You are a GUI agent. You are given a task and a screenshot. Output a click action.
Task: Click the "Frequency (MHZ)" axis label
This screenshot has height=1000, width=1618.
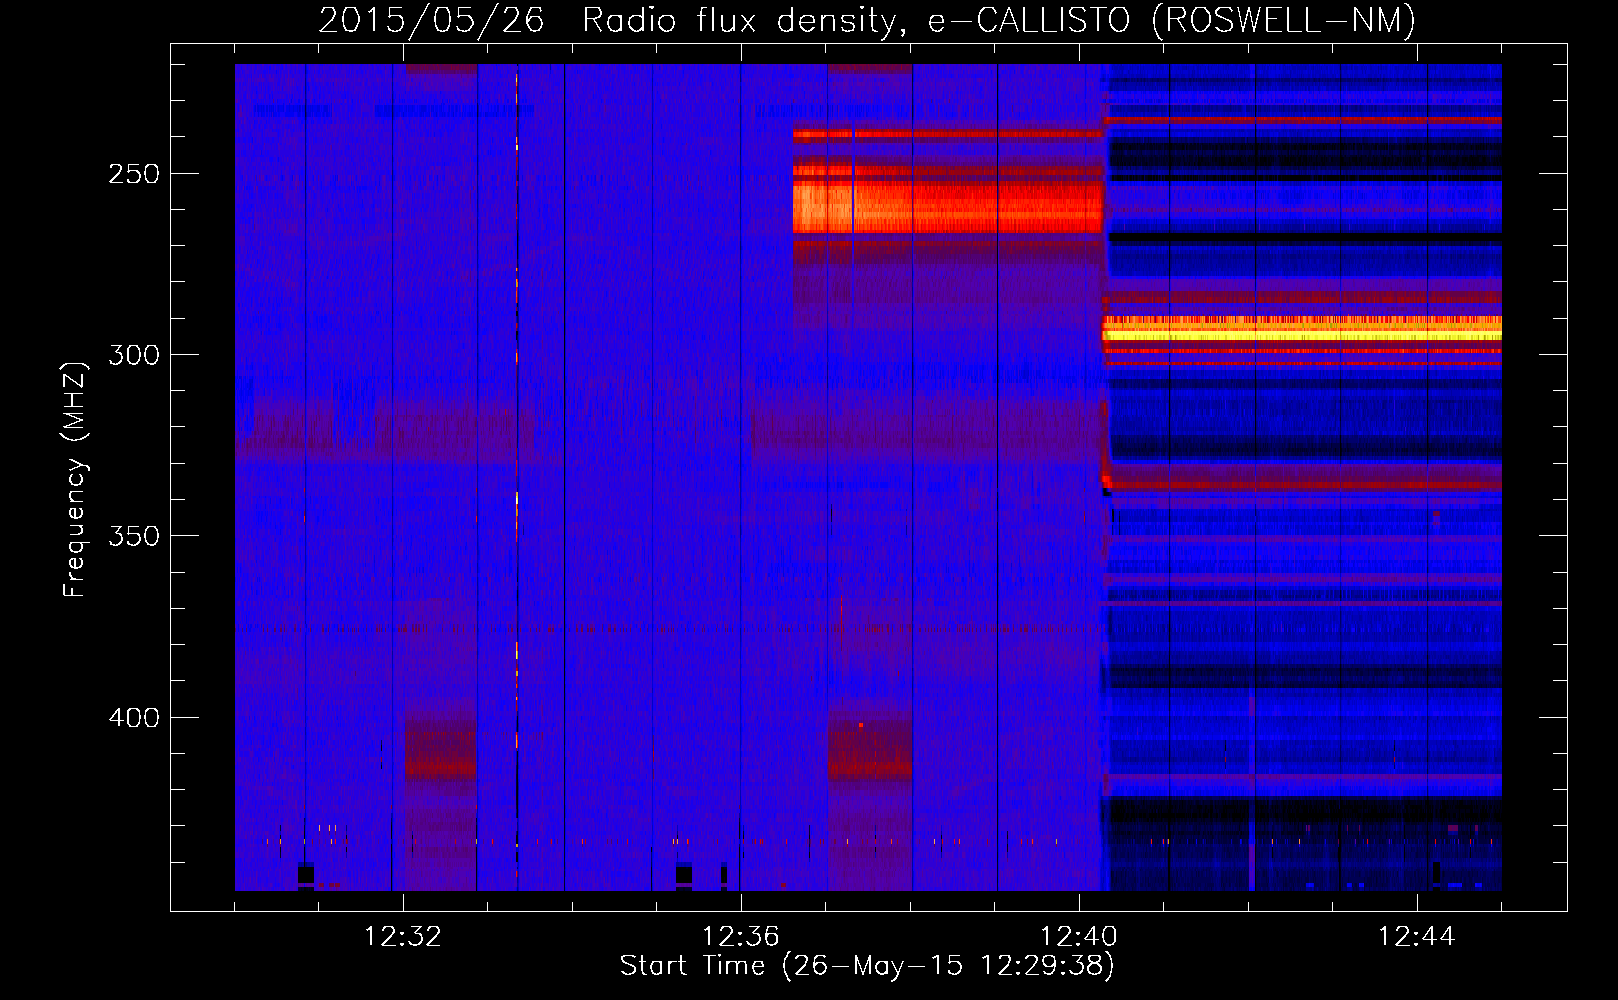(74, 479)
